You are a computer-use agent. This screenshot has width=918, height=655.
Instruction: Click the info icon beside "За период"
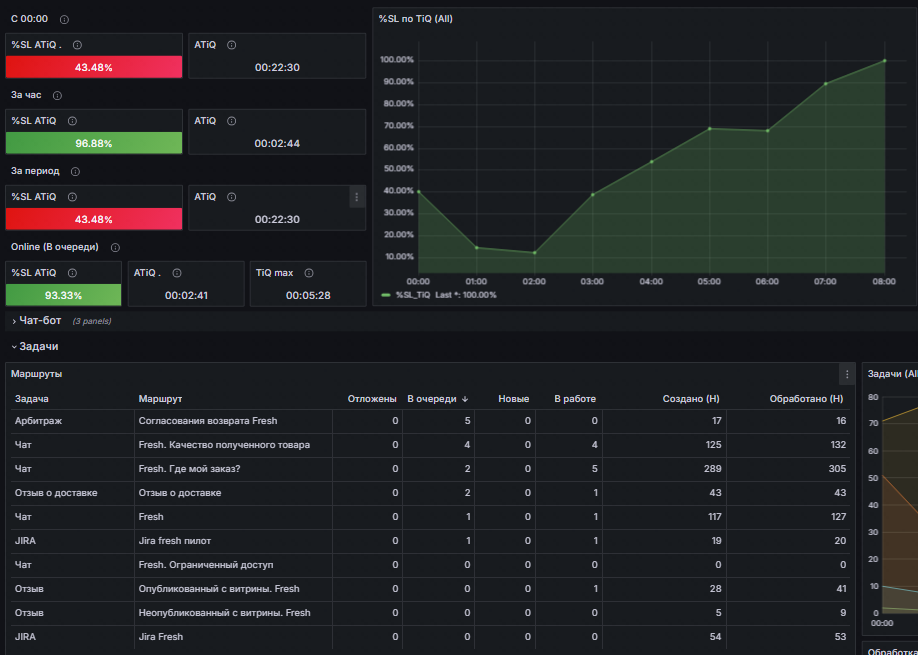[75, 171]
